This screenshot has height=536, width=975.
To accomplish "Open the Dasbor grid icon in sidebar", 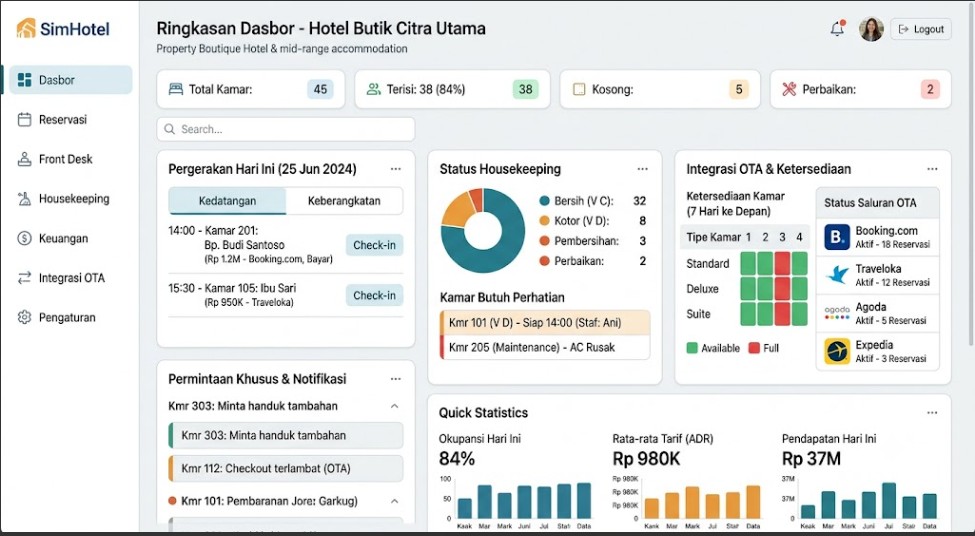I will (24, 80).
